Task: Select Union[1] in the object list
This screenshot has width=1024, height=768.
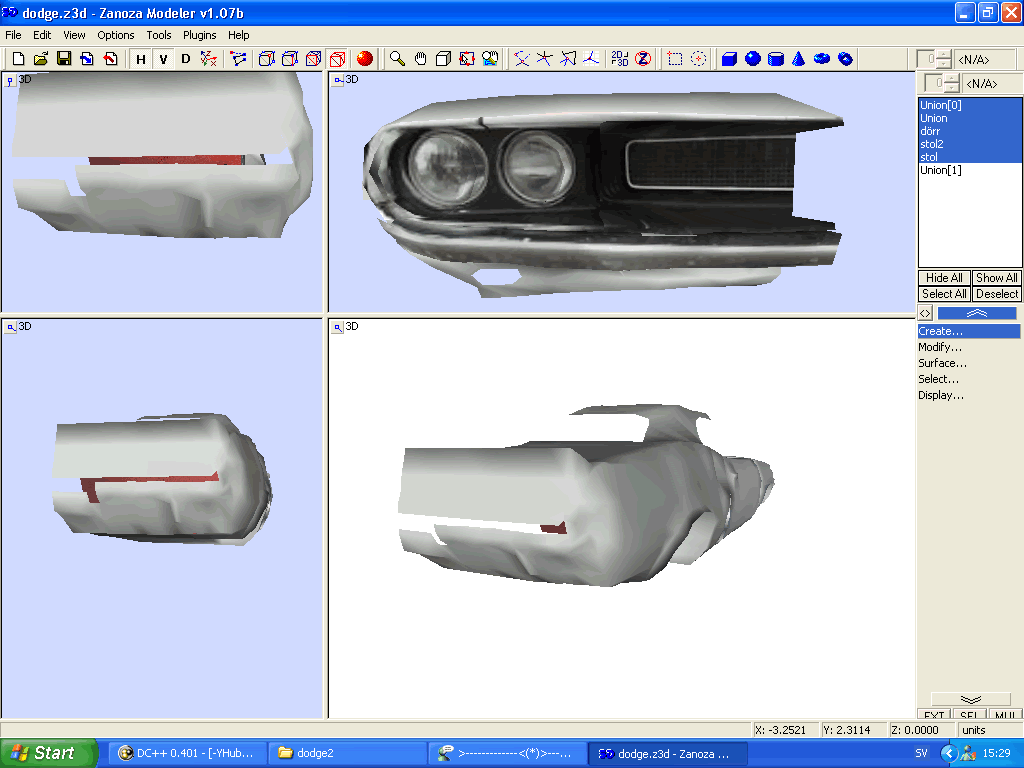Action: click(940, 170)
